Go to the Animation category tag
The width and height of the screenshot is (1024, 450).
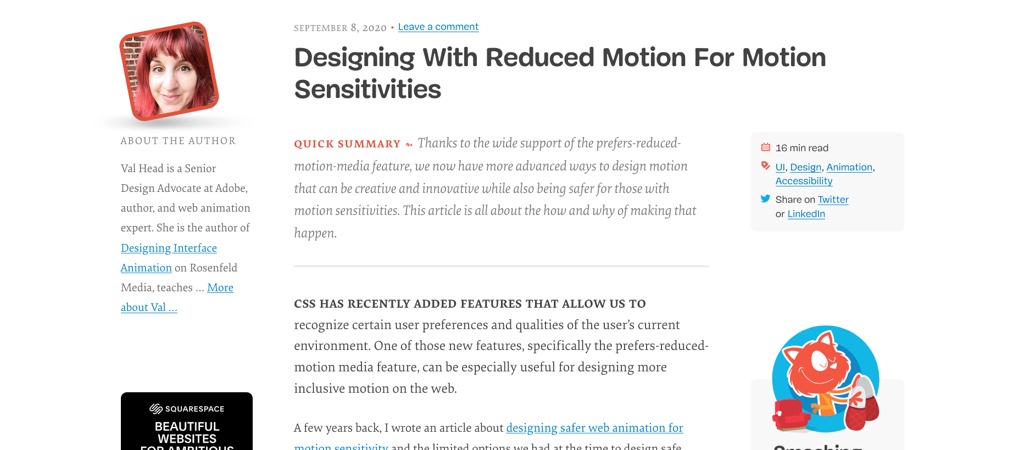tap(849, 167)
